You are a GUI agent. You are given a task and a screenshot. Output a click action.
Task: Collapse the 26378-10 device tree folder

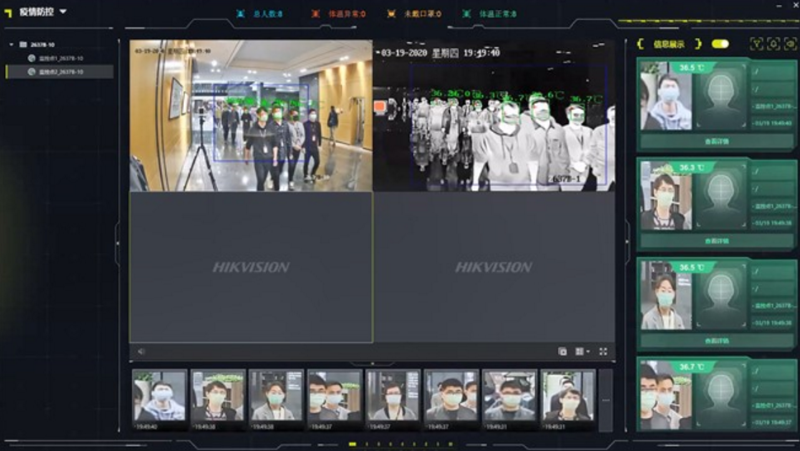[x=12, y=44]
